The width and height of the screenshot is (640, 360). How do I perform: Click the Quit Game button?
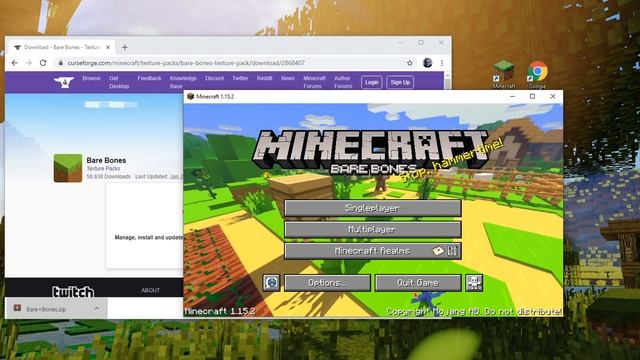pos(418,283)
